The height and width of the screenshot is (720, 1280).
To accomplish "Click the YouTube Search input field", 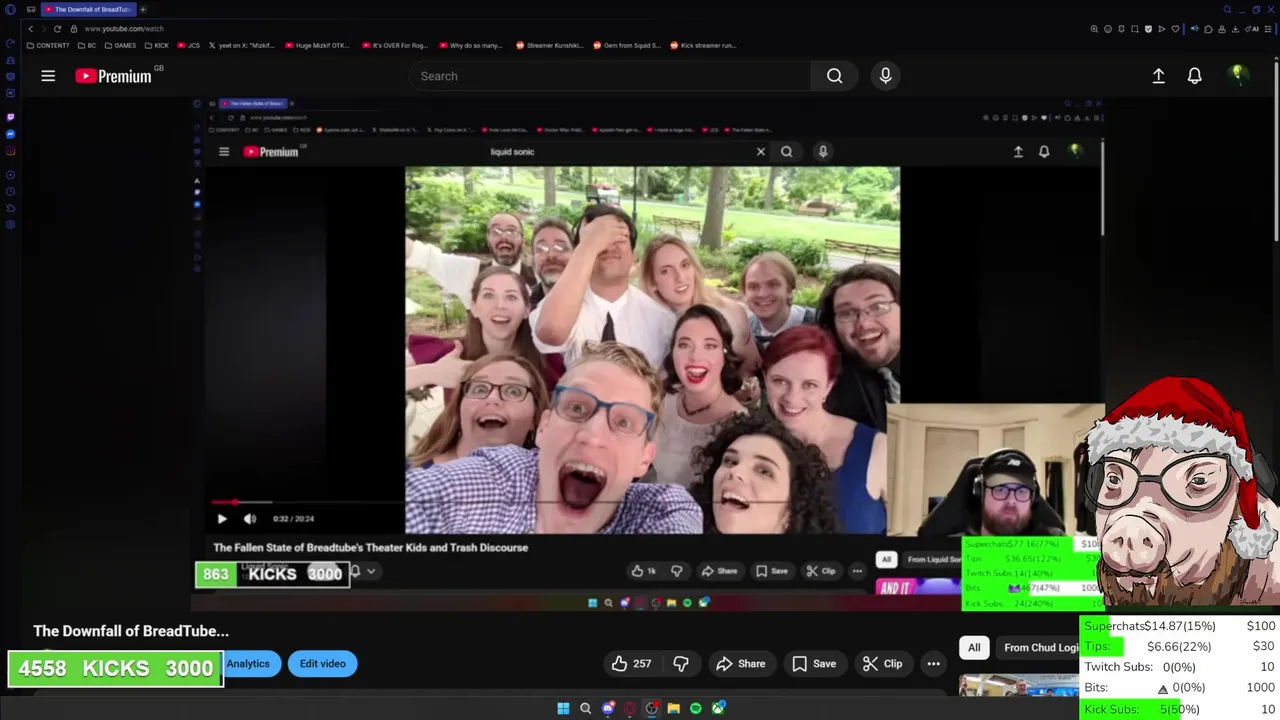I will [x=610, y=76].
